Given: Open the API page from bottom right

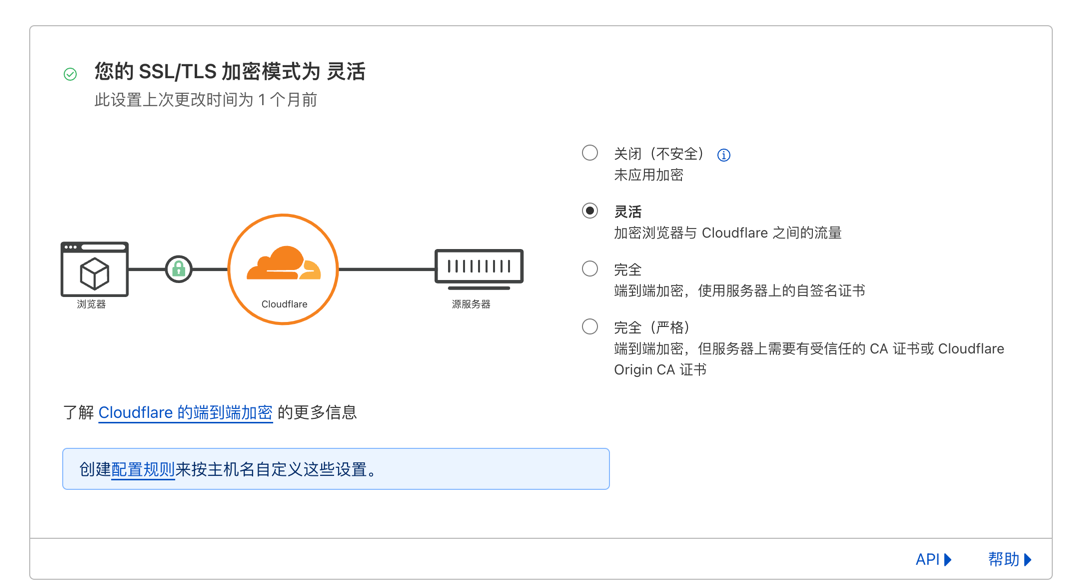Looking at the screenshot, I should coord(927,559).
